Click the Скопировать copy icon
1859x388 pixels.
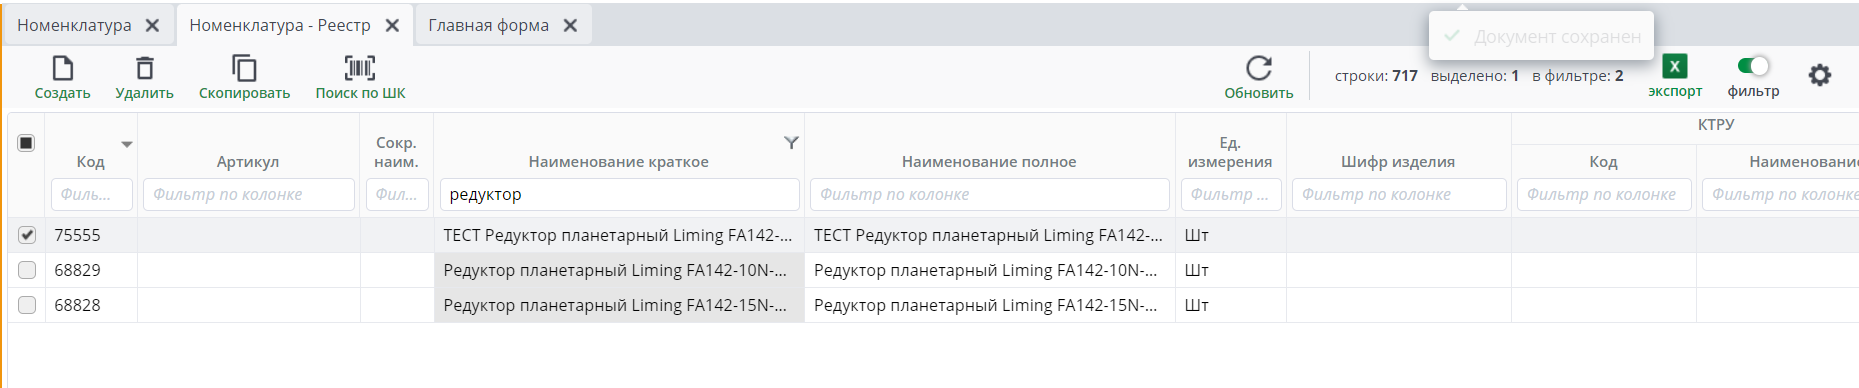pyautogui.click(x=244, y=68)
